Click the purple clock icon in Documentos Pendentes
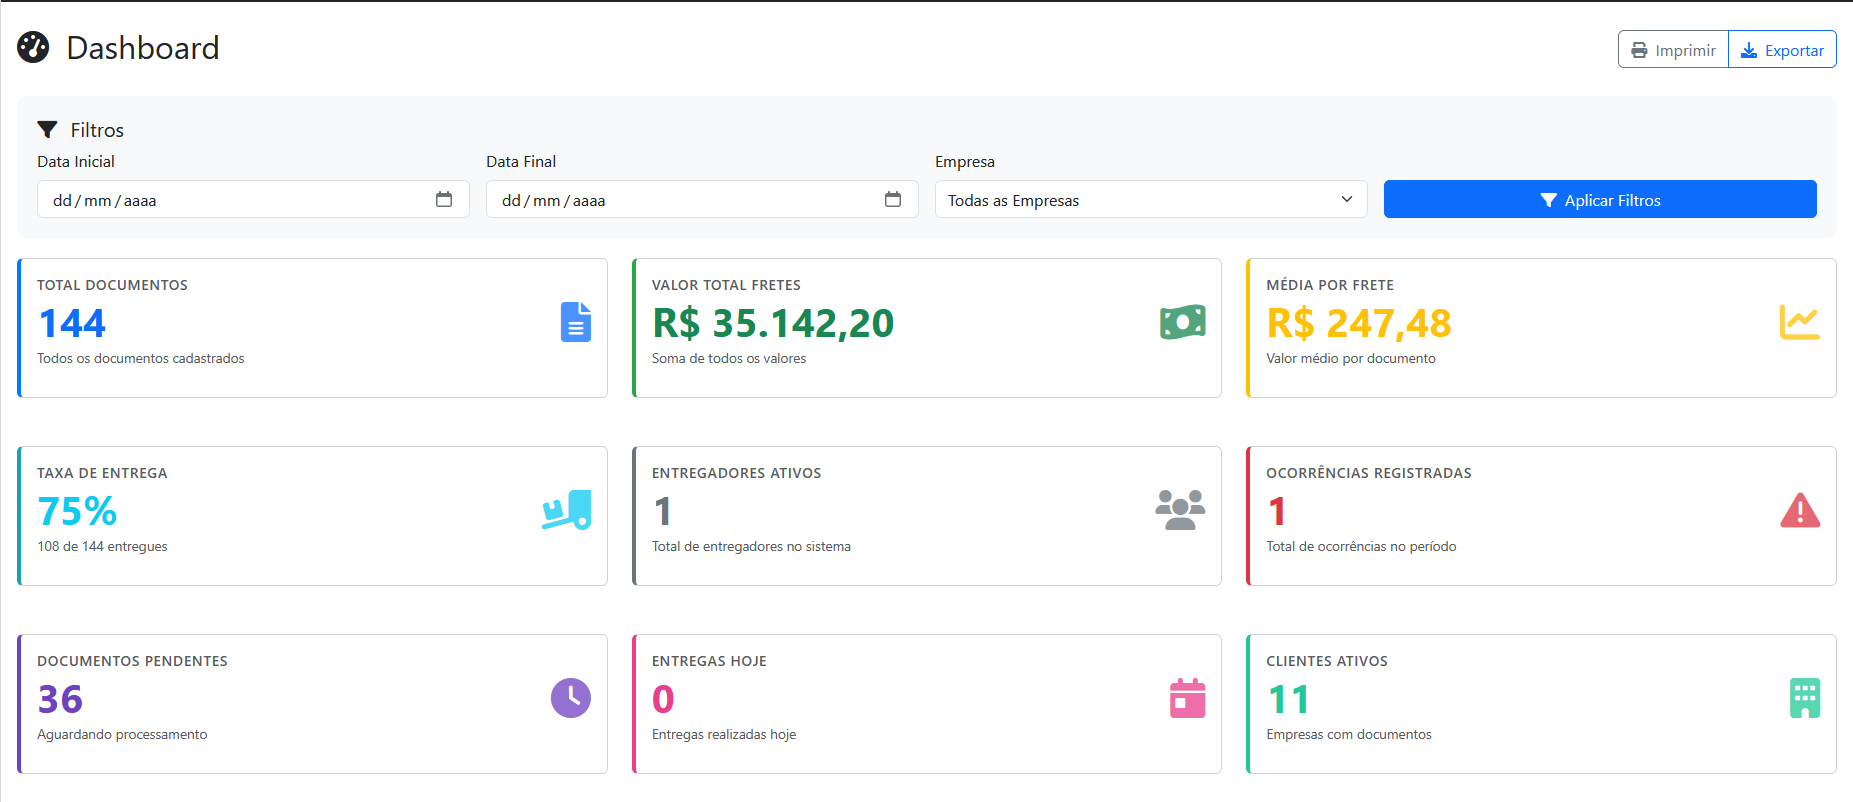Viewport: 1853px width, 802px height. pos(571,698)
